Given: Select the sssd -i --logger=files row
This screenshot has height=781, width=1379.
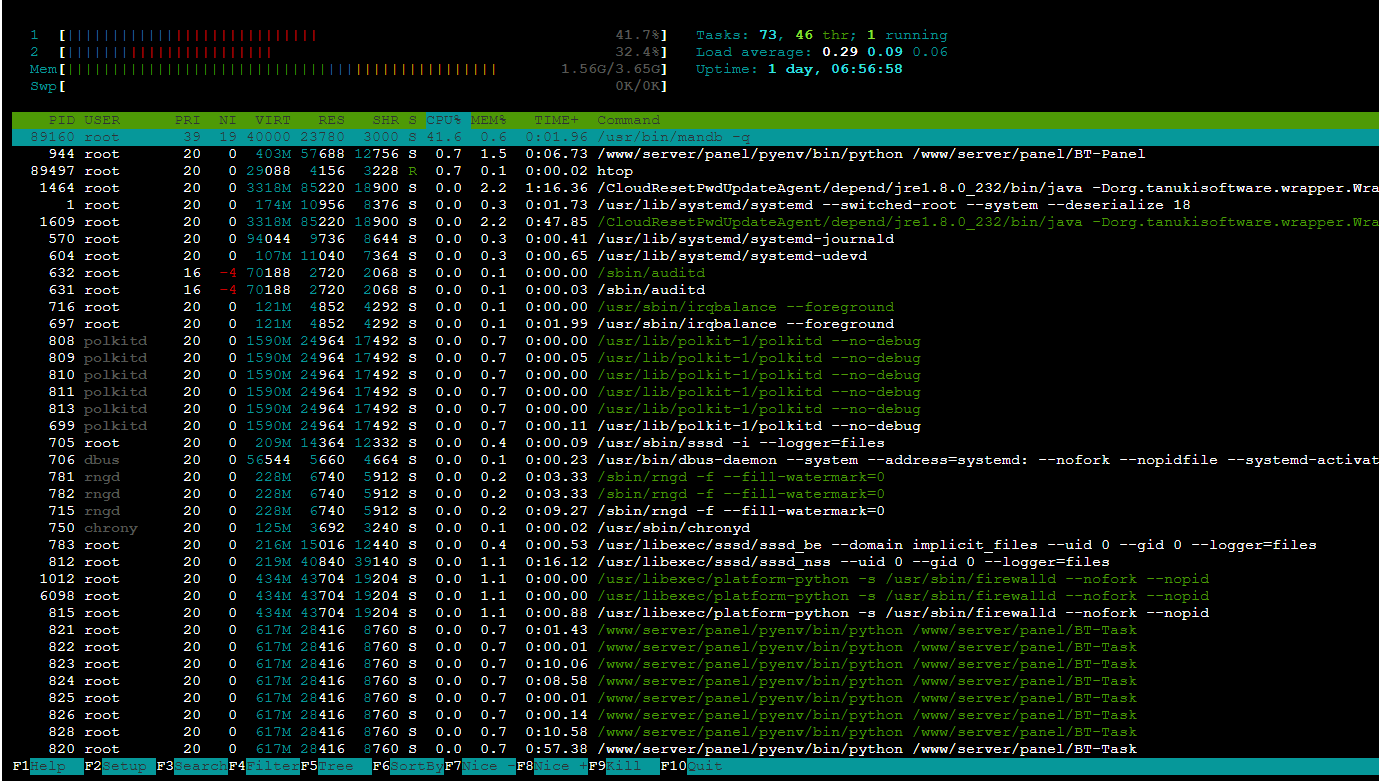Looking at the screenshot, I should 695,443.
